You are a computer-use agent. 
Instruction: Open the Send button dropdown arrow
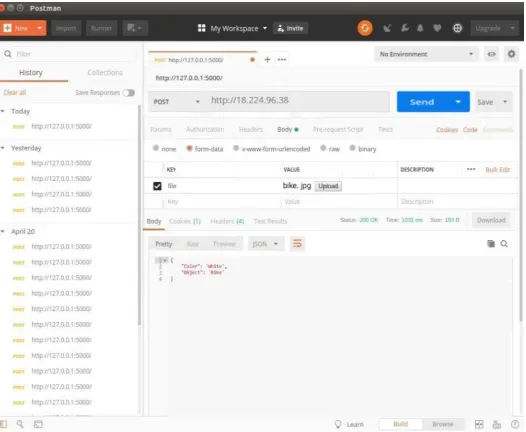[458, 102]
